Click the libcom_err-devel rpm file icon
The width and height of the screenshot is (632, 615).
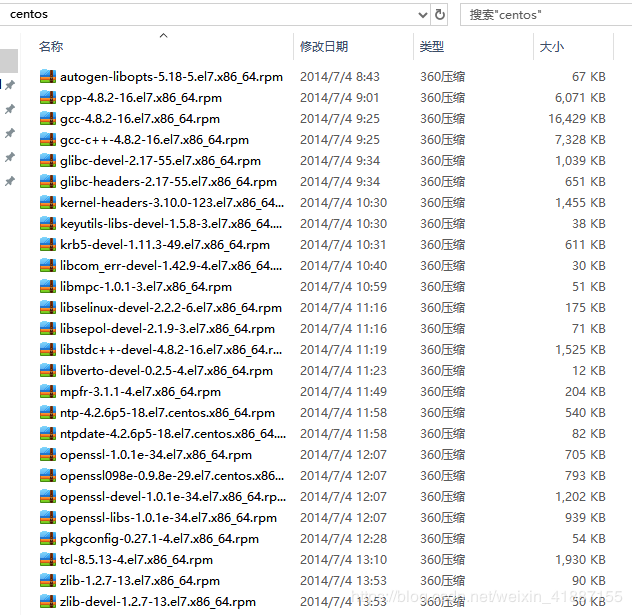48,265
